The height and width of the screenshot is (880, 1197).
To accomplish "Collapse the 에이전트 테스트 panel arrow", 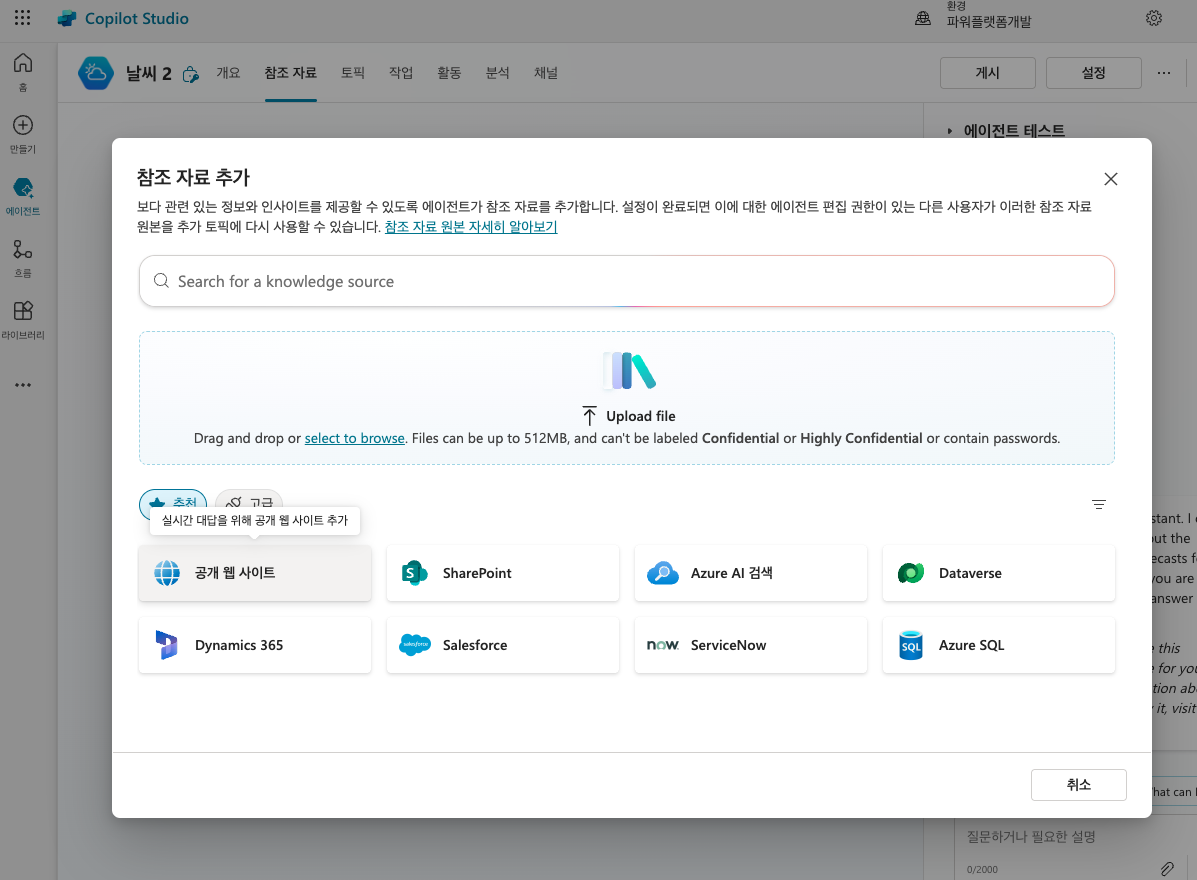I will (950, 131).
